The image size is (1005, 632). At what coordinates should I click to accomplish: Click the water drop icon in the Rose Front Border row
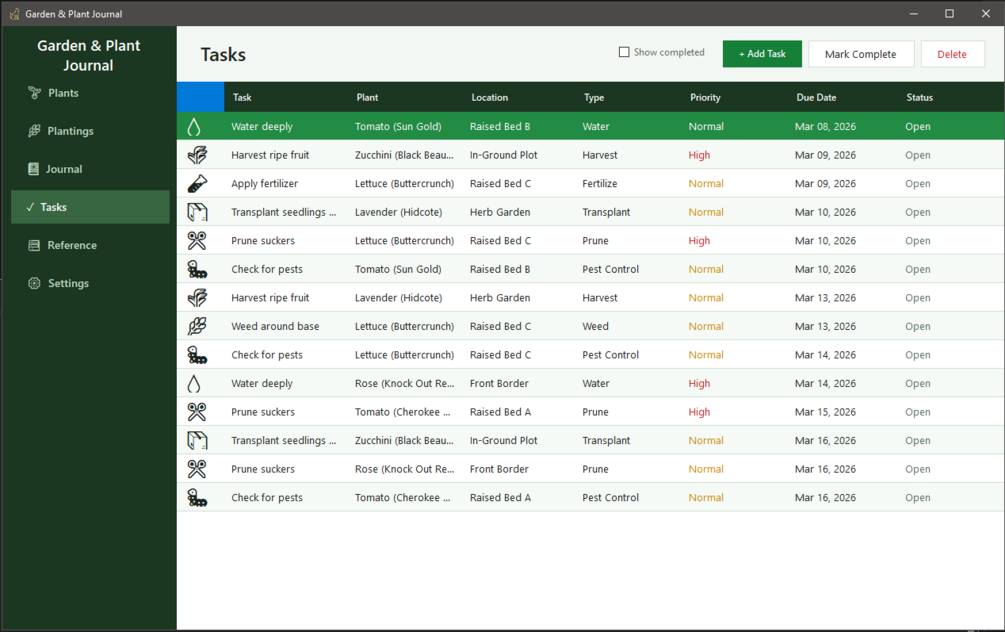coord(194,383)
